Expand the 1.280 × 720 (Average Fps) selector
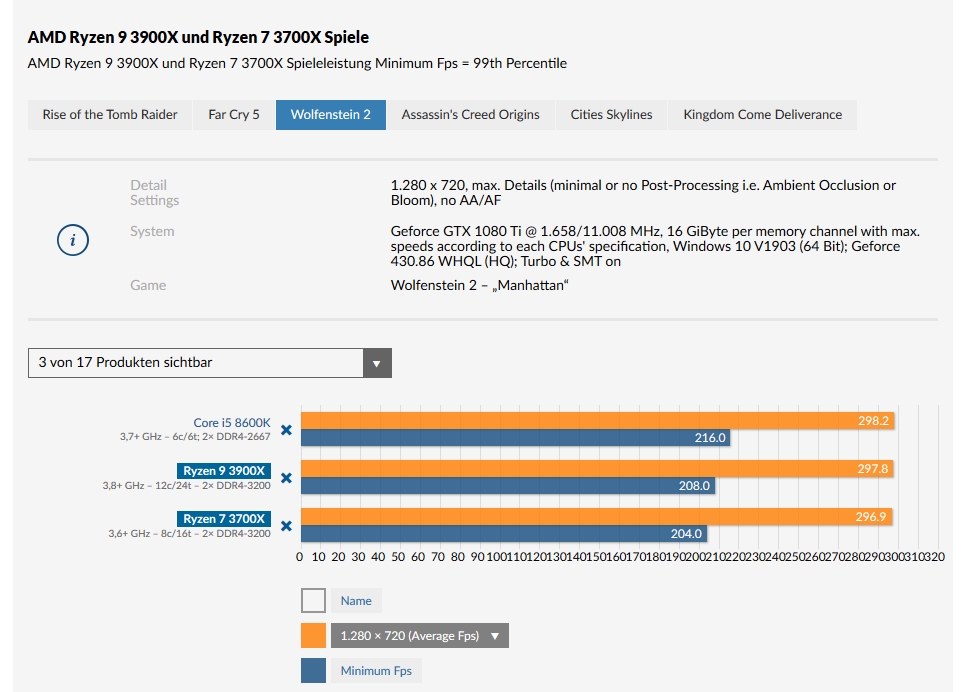The width and height of the screenshot is (963, 692). pos(419,636)
